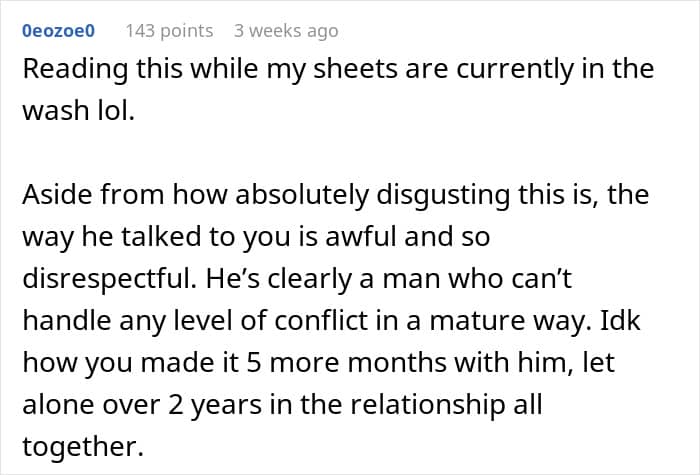The width and height of the screenshot is (700, 475).
Task: Click the words "relationship all"
Action: click(x=446, y=405)
